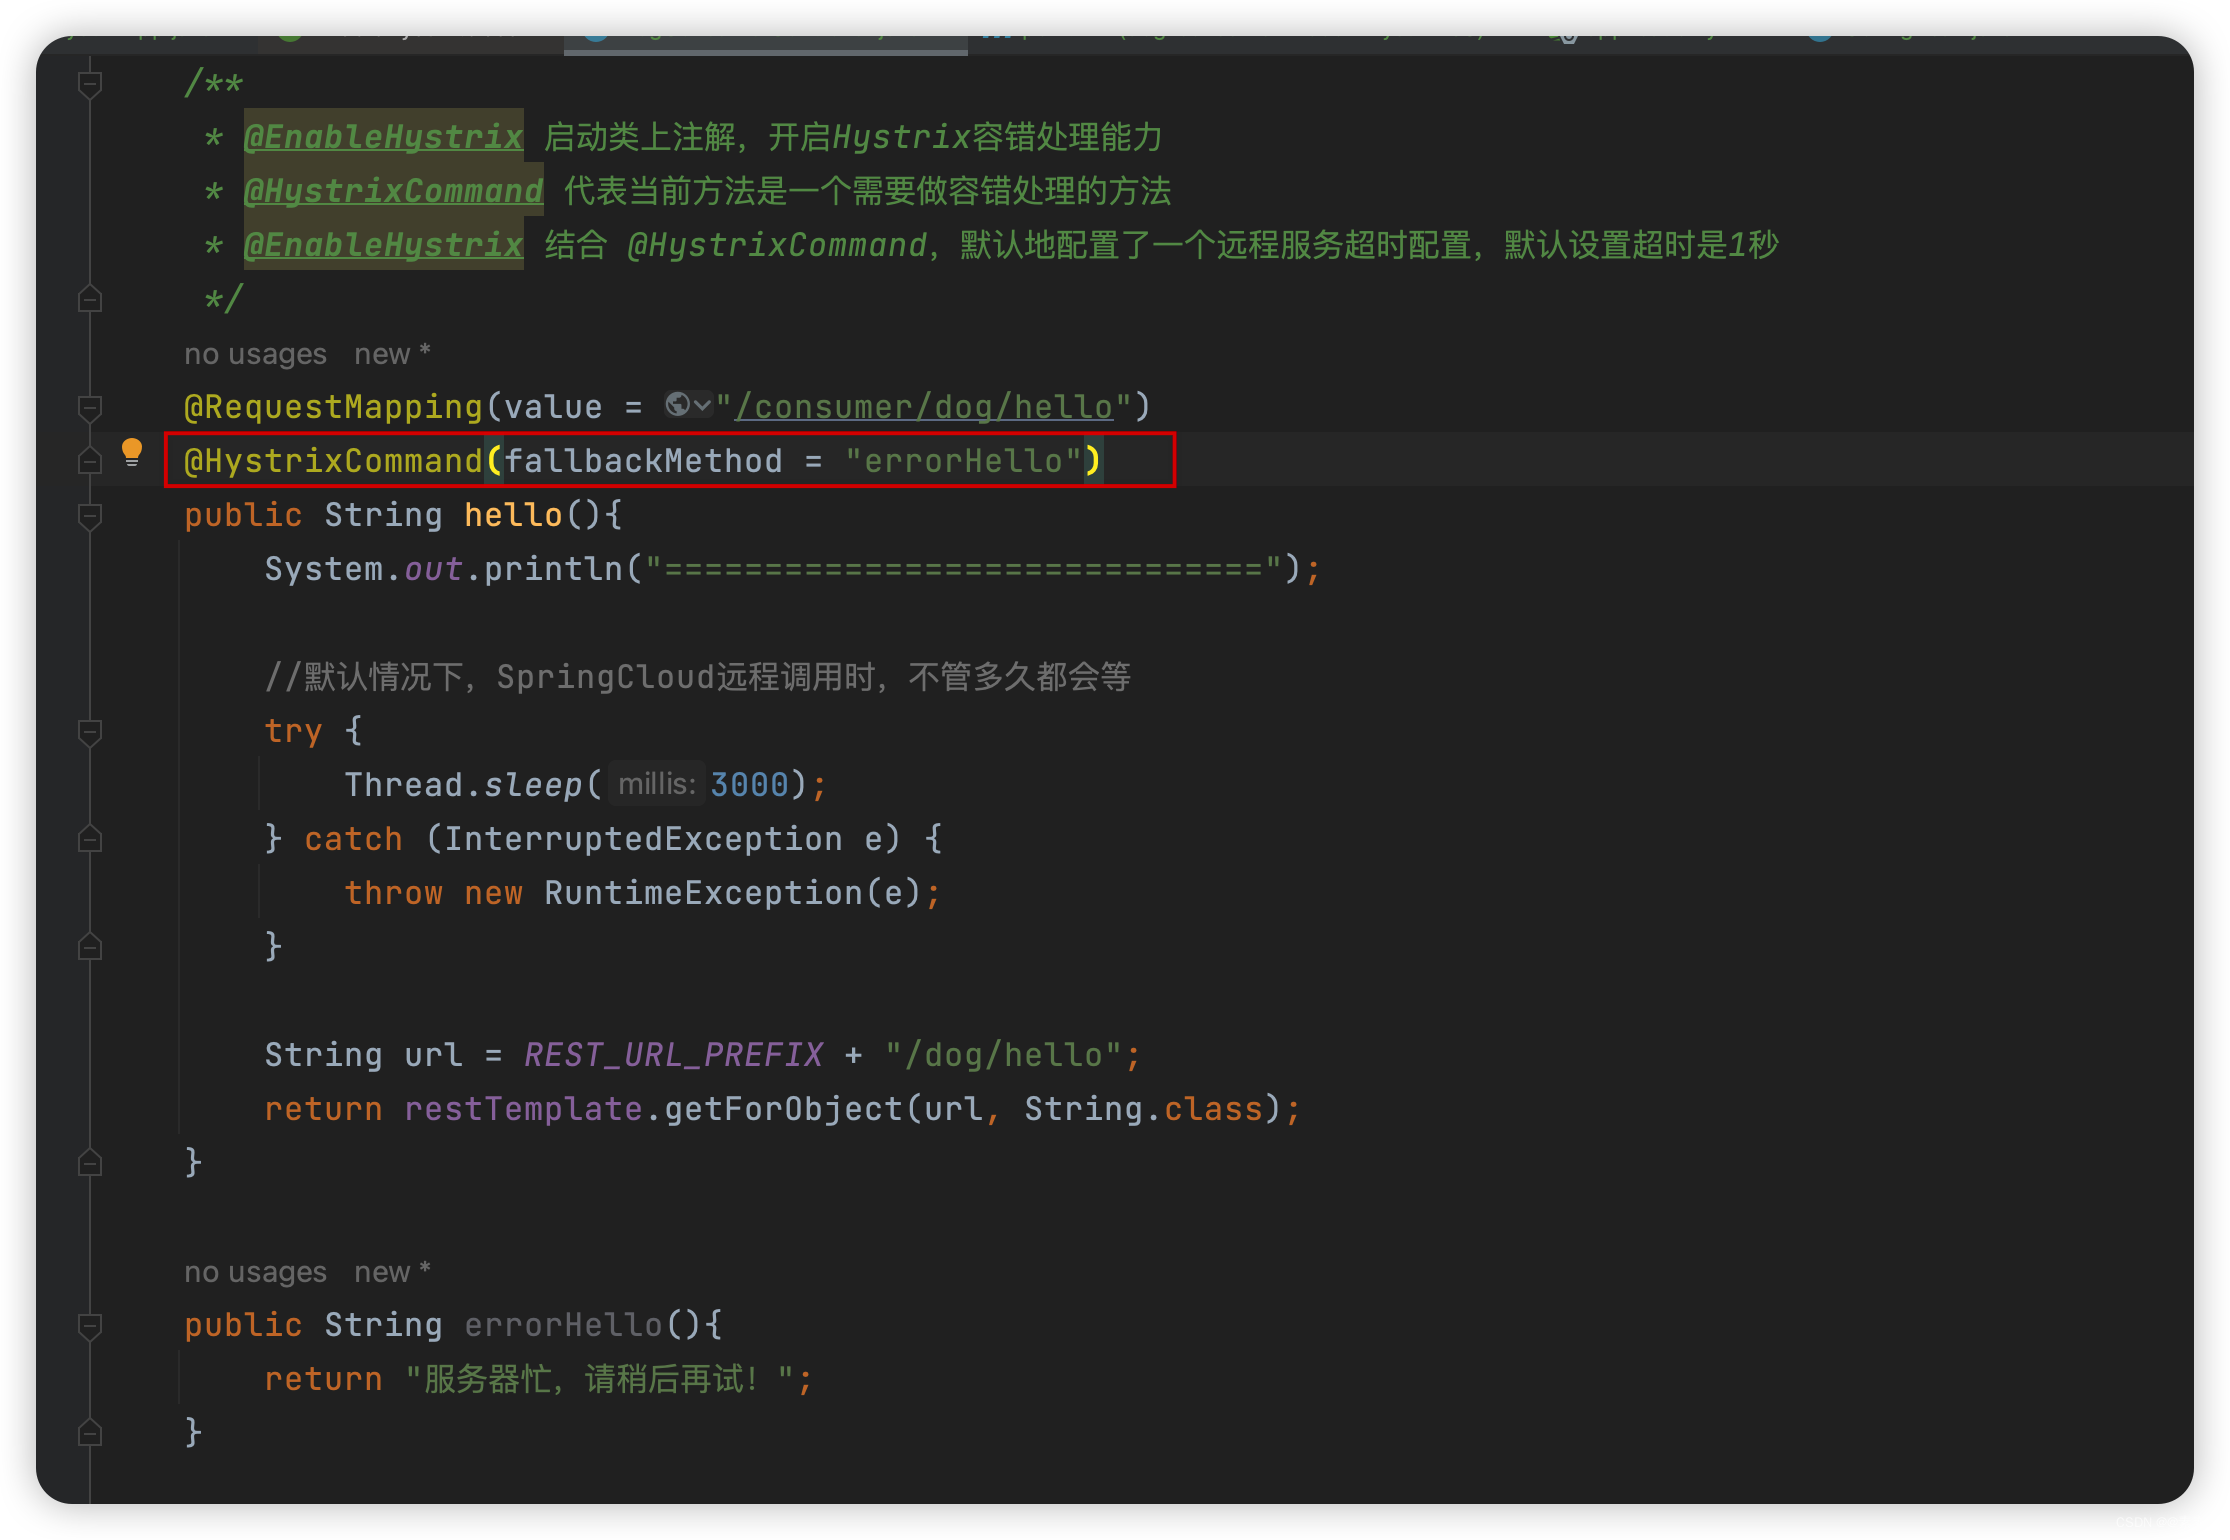Toggle the fold marker beside @RequestMapping
This screenshot has width=2230, height=1540.
pos(90,408)
